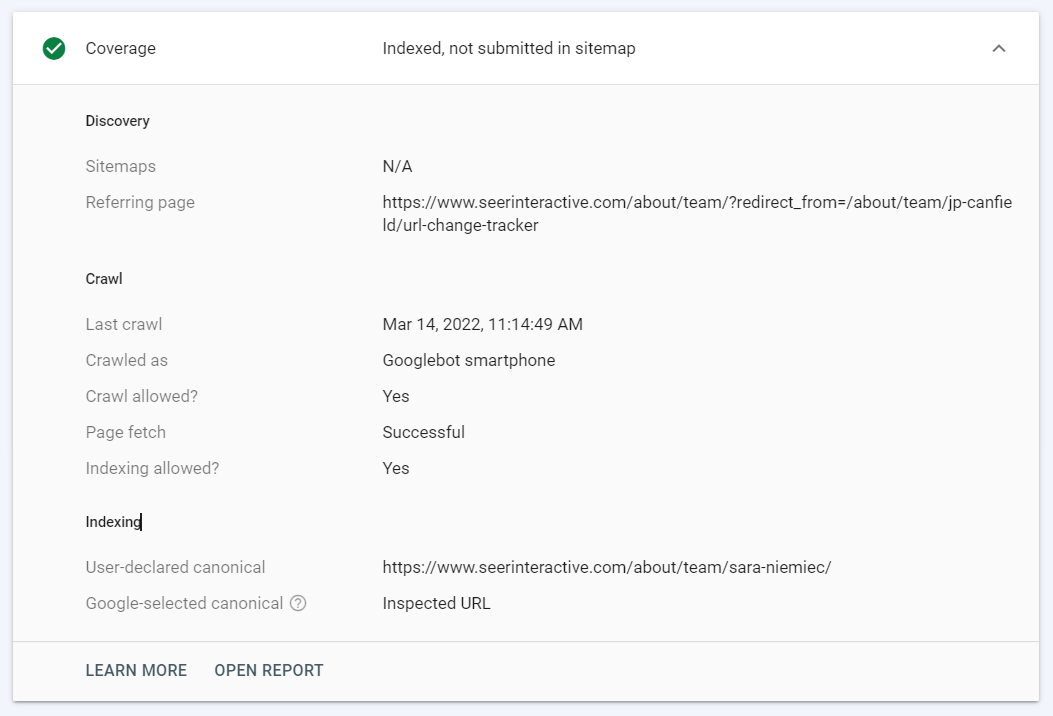Click the Last crawl date value
The image size is (1053, 716).
482,324
